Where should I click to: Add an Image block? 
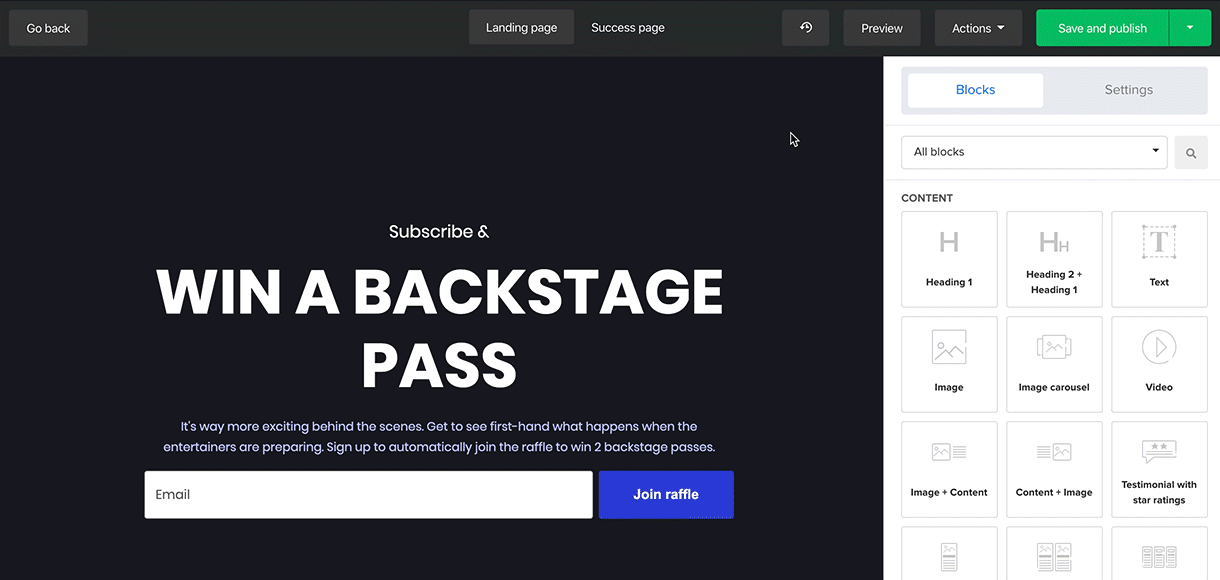pyautogui.click(x=949, y=363)
